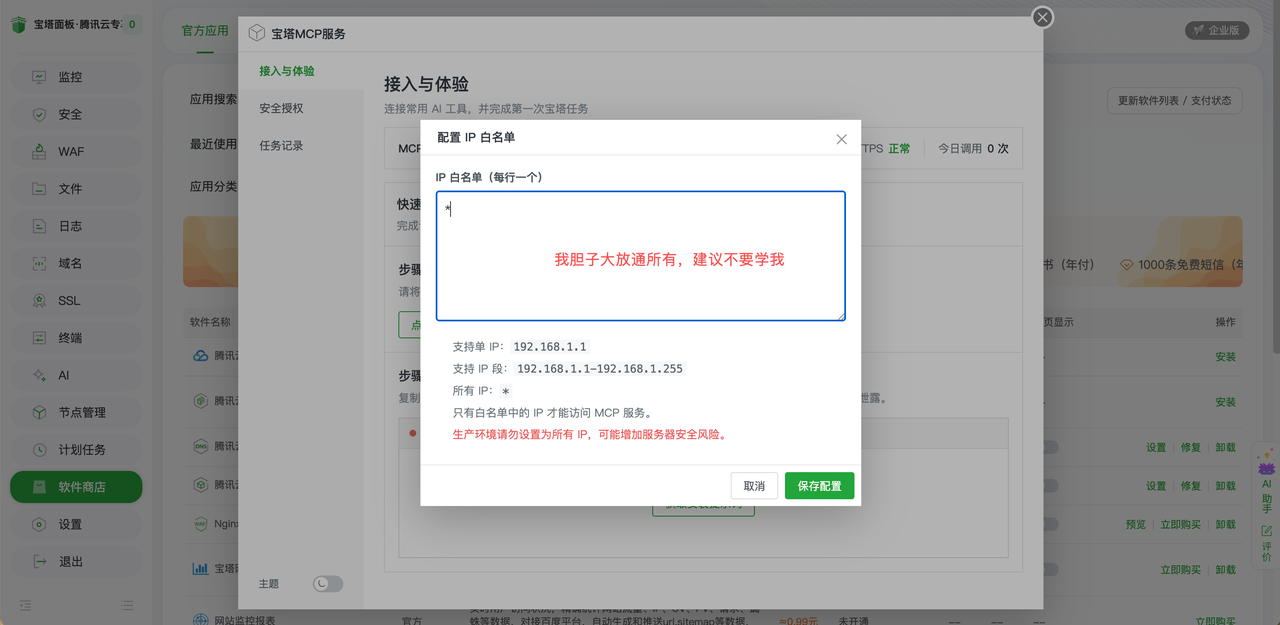Select the WAF firewall sidebar icon
This screenshot has width=1280, height=625.
click(x=39, y=152)
